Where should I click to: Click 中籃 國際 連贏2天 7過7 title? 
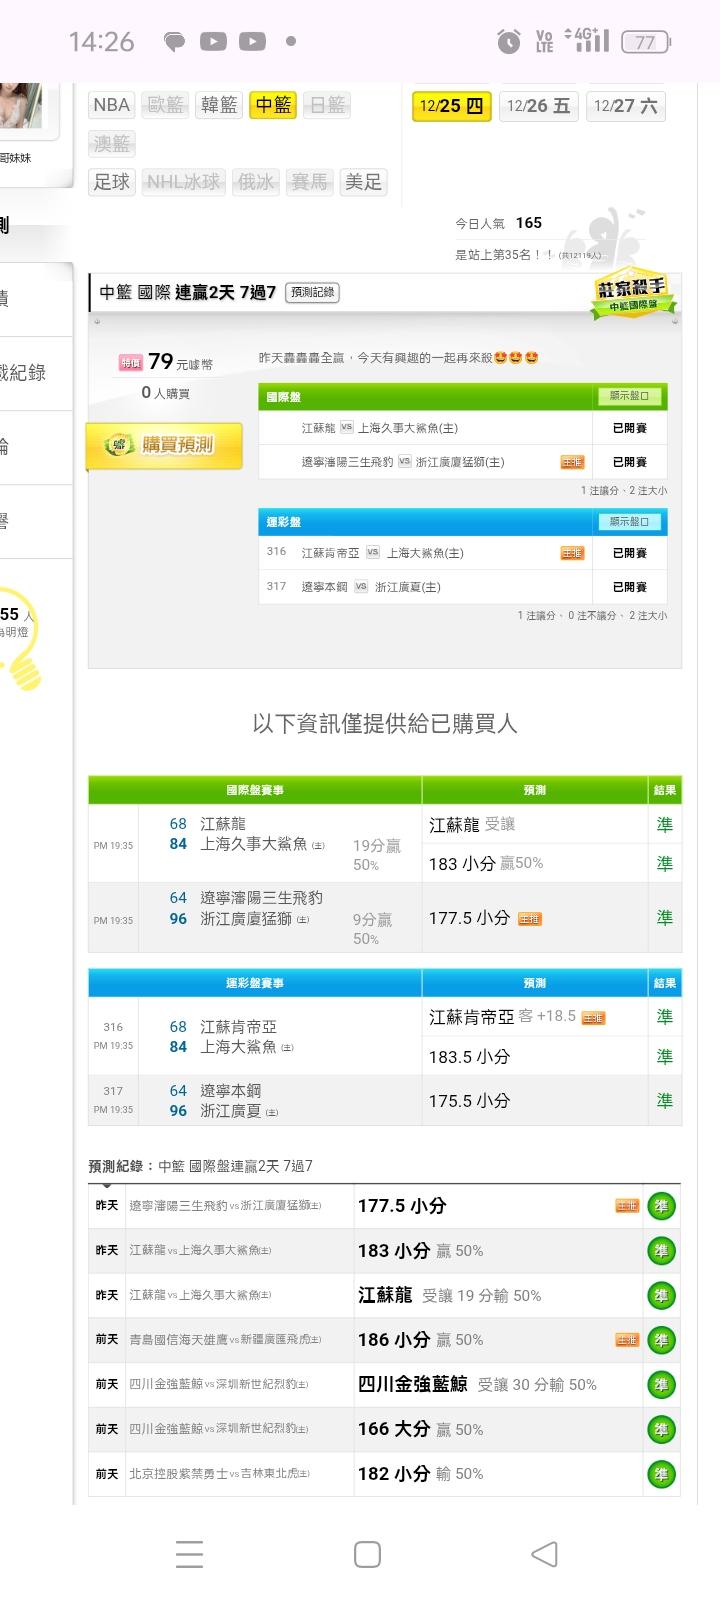pos(187,293)
